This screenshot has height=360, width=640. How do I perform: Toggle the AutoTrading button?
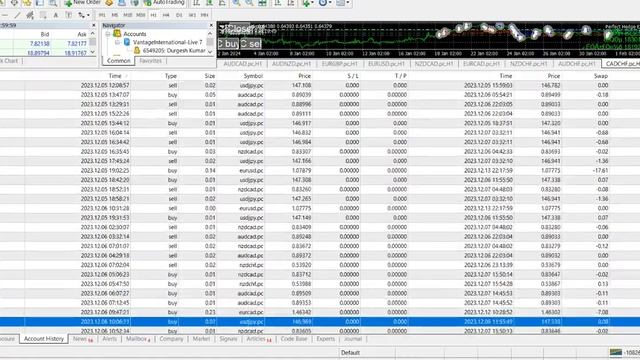(164, 2)
